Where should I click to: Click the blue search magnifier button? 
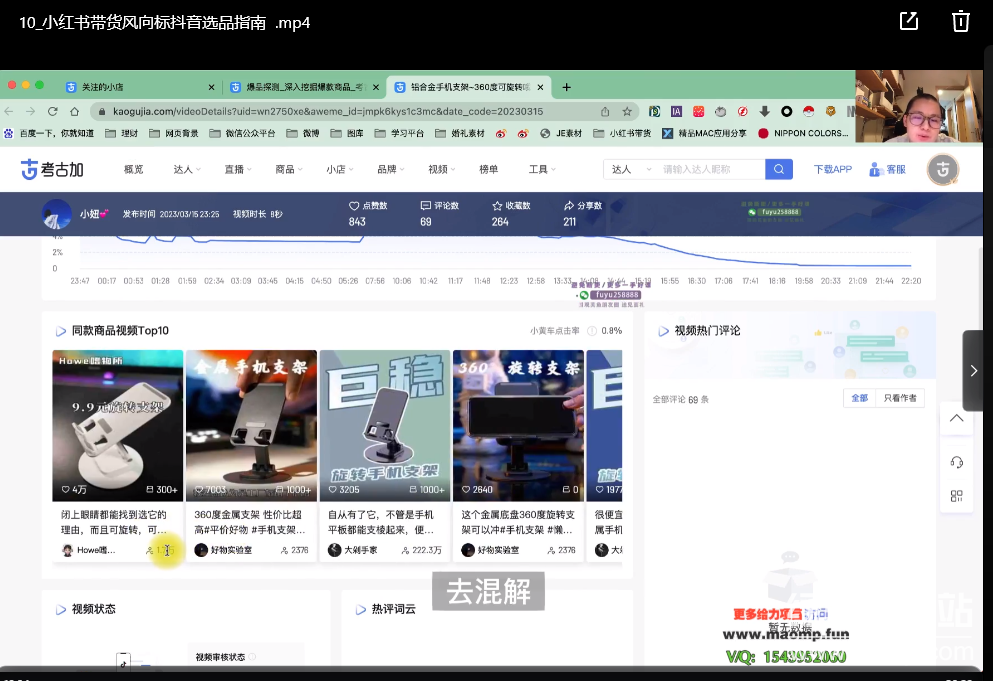click(779, 169)
